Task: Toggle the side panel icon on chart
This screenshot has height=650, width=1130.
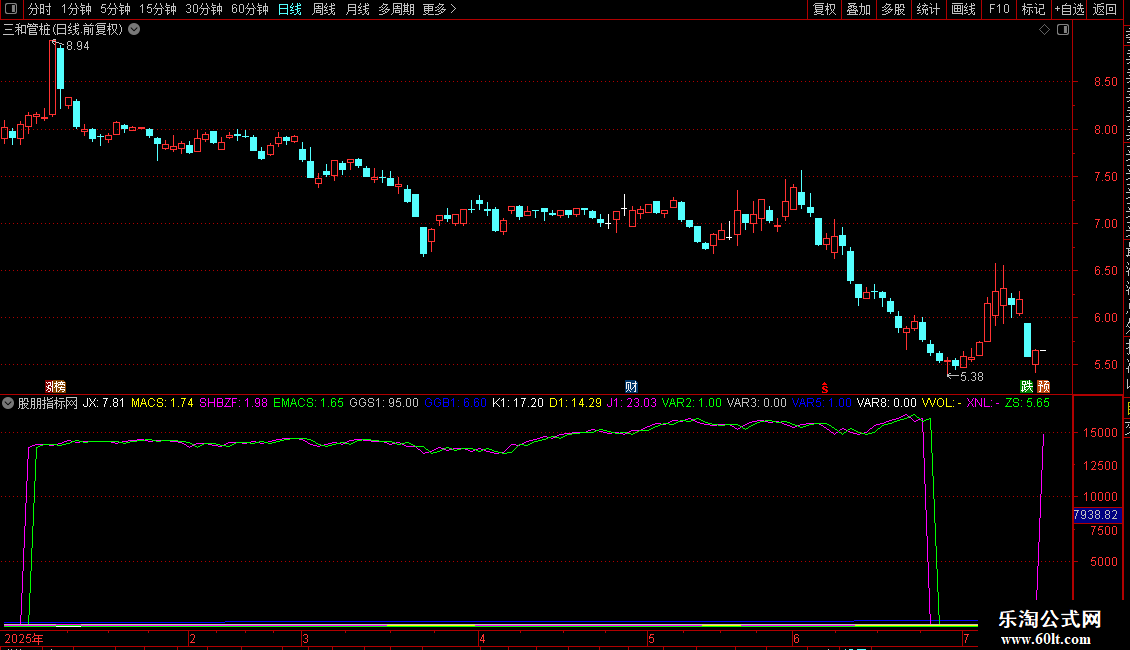Action: pos(1063,30)
